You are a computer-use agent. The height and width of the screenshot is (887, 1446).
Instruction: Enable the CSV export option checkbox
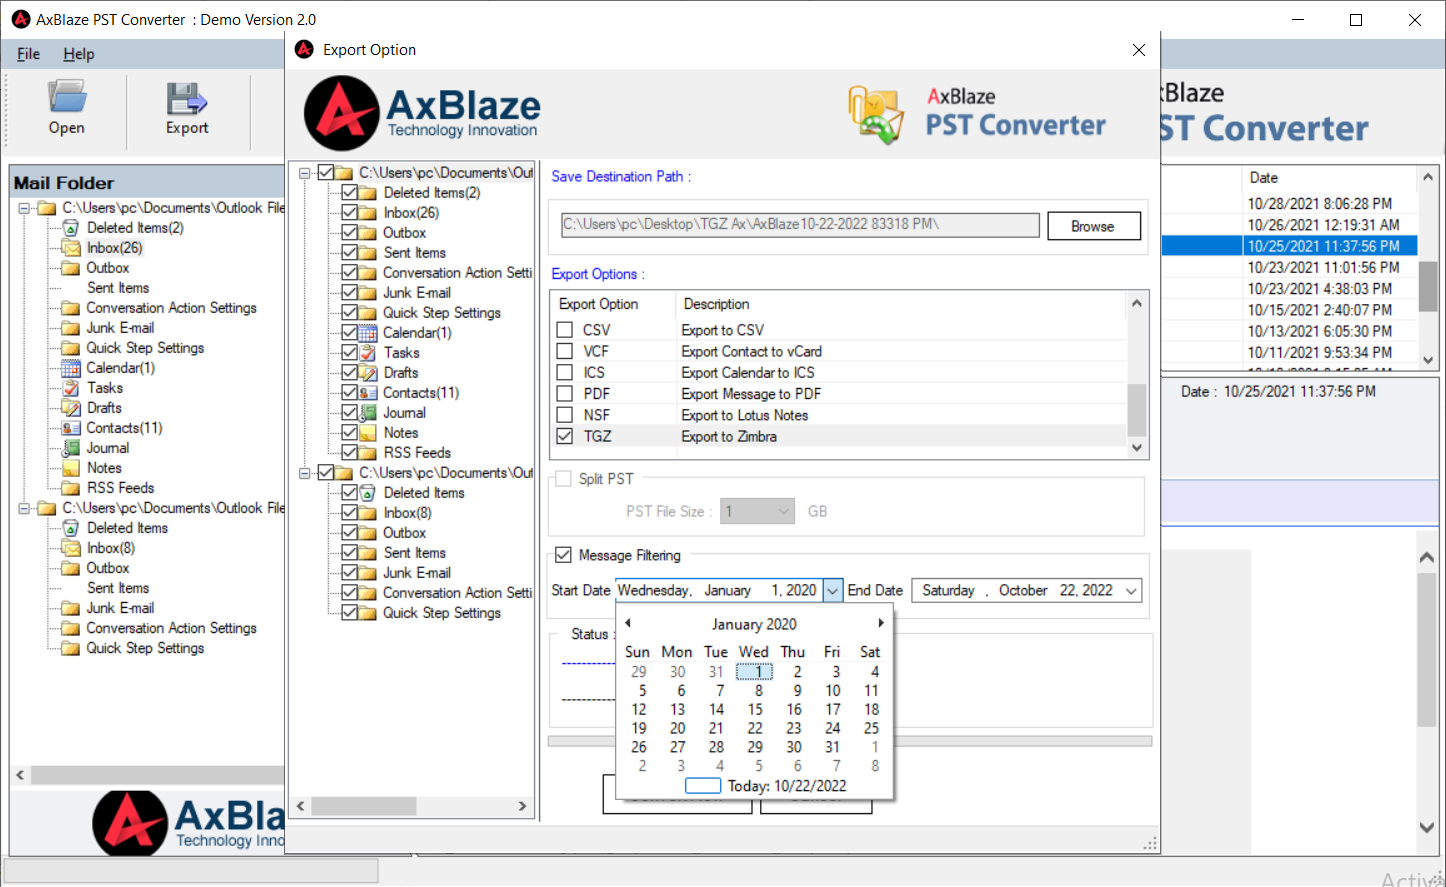[565, 330]
